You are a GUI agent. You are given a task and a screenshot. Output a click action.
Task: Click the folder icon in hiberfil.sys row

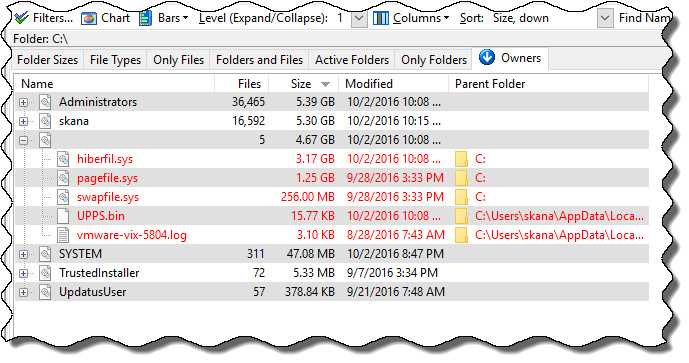461,159
